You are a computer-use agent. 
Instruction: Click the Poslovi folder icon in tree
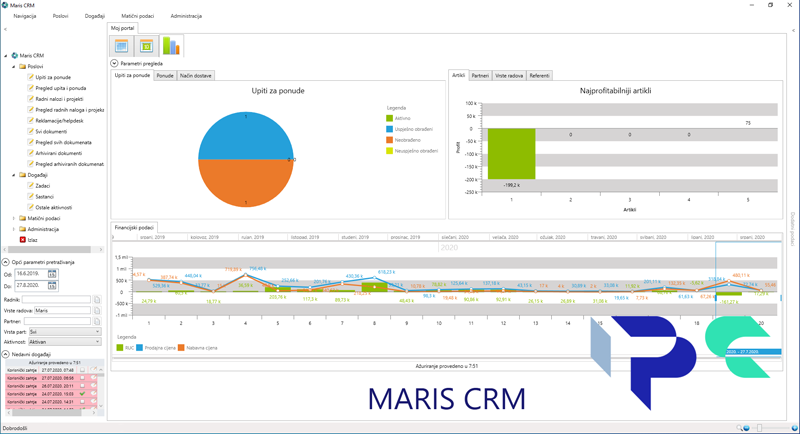[22, 66]
